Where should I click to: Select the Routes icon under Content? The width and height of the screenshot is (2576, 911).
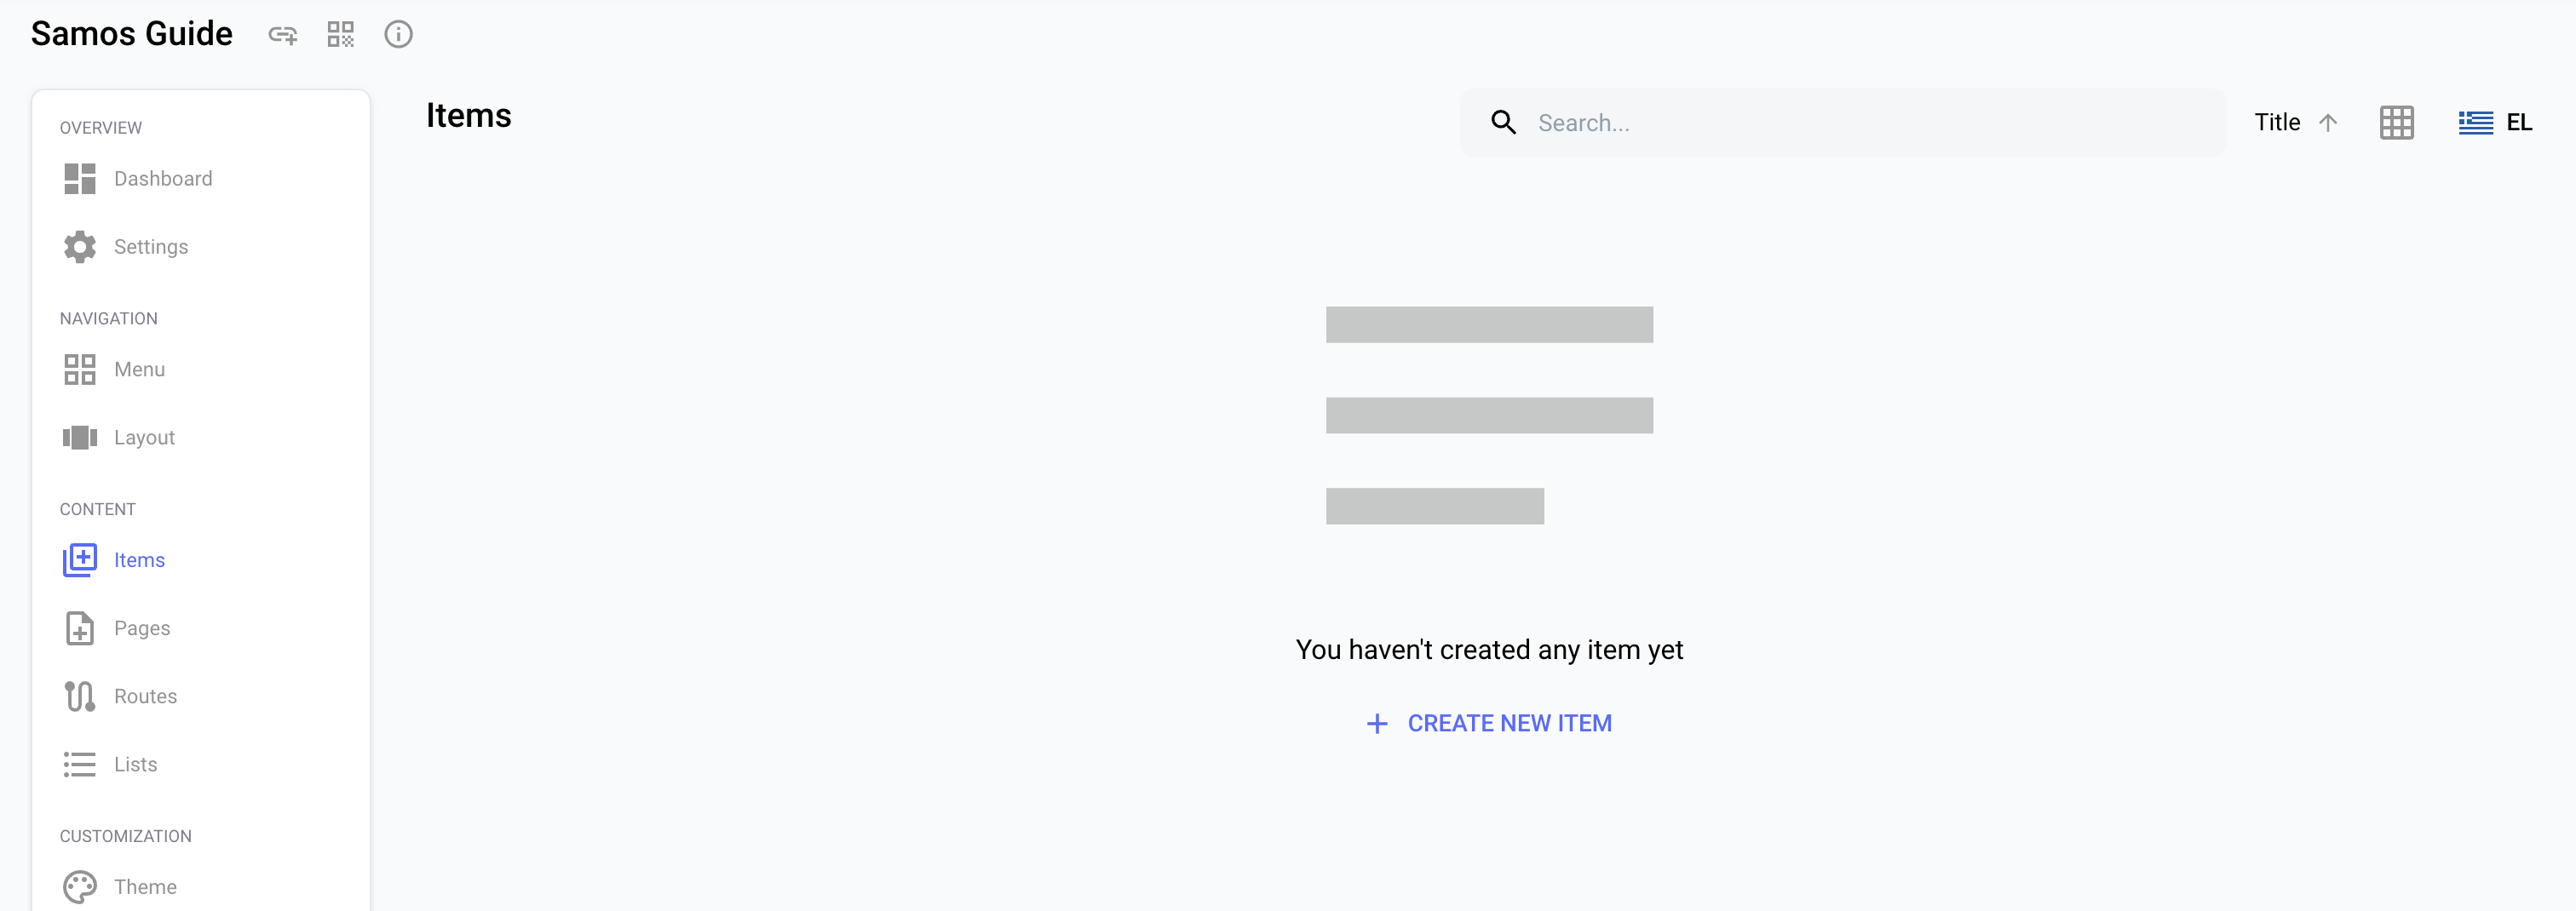click(80, 696)
